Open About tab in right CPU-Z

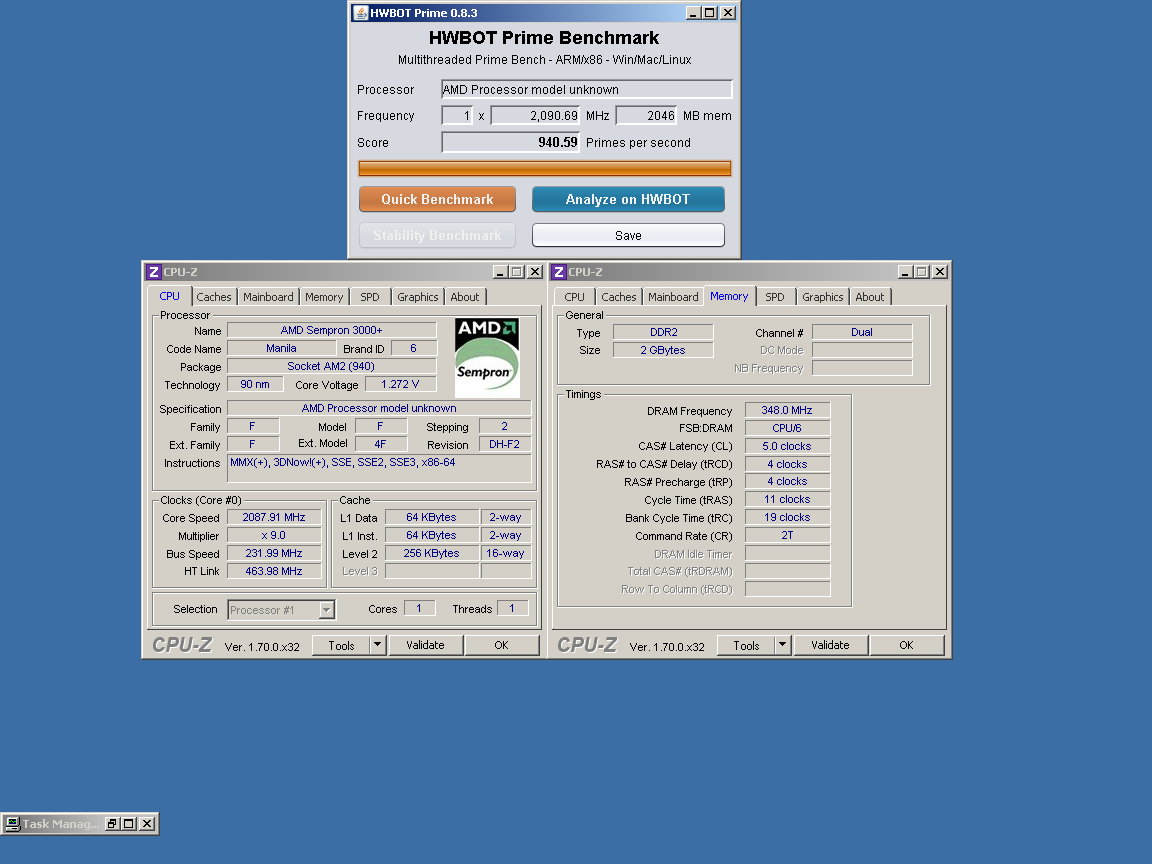[870, 297]
